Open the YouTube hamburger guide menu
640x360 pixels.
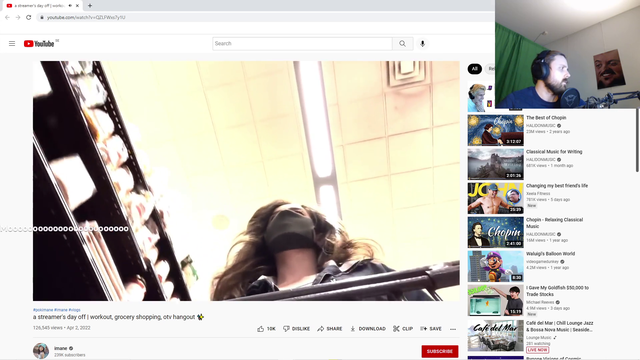tap(12, 44)
